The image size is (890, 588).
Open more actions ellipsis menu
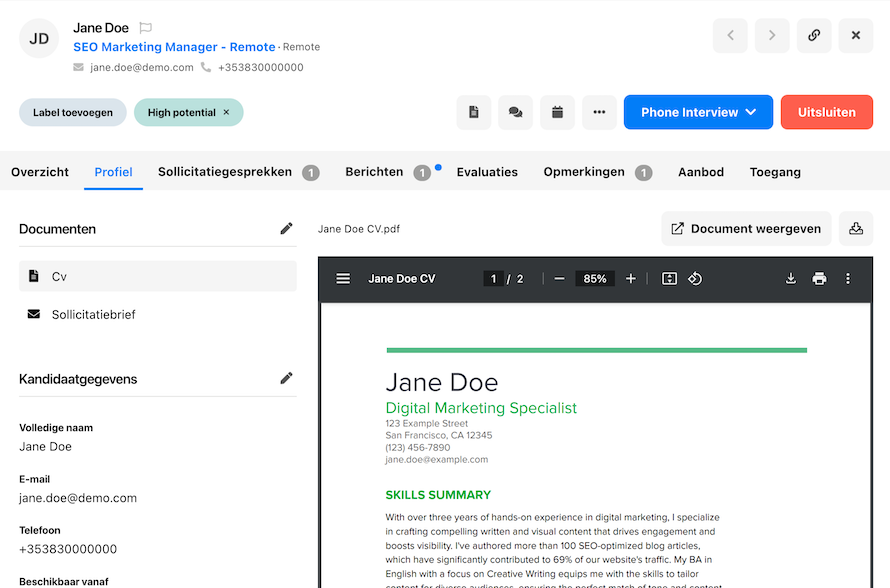(x=599, y=112)
